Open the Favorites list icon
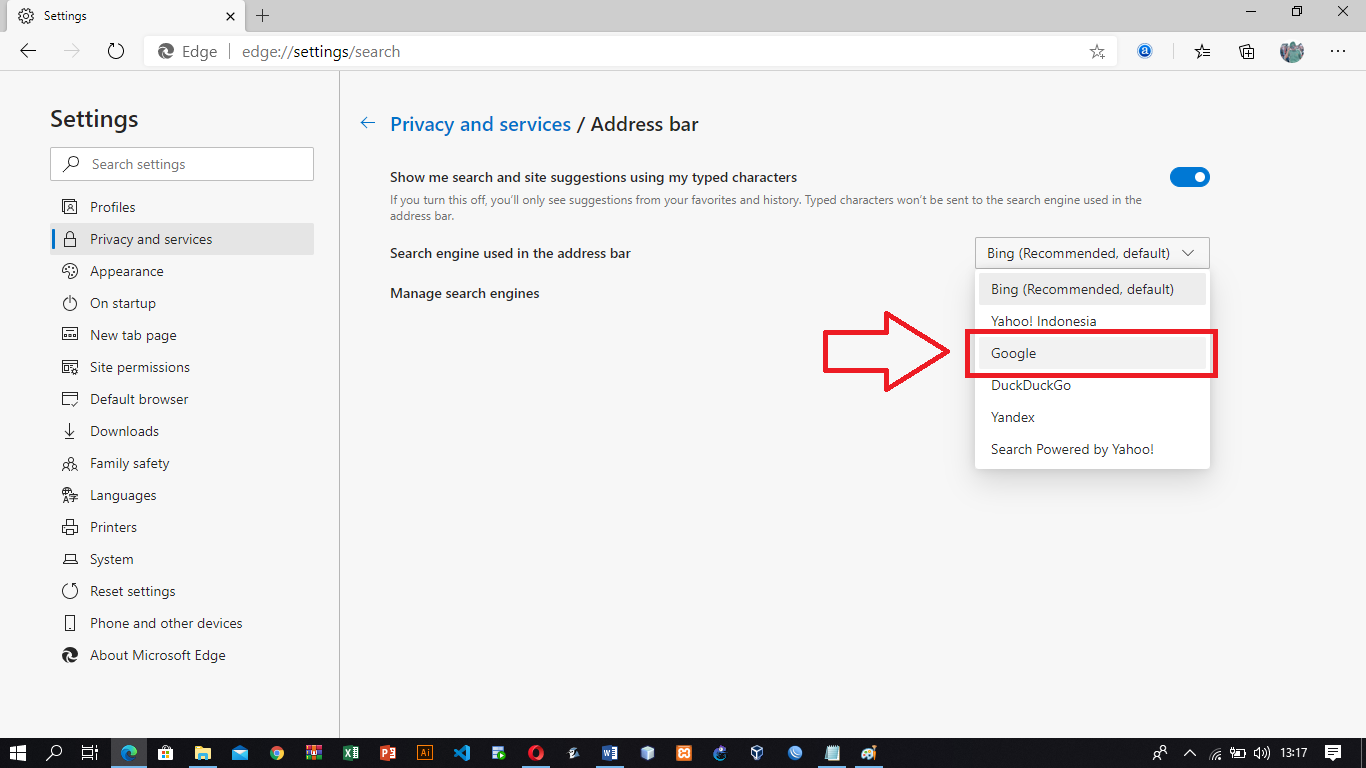 (x=1203, y=51)
